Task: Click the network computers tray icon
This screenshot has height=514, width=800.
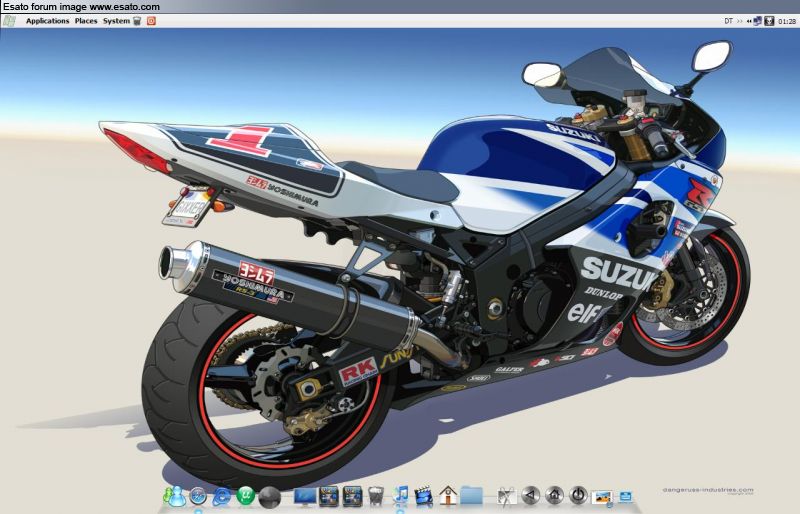Action: 757,21
